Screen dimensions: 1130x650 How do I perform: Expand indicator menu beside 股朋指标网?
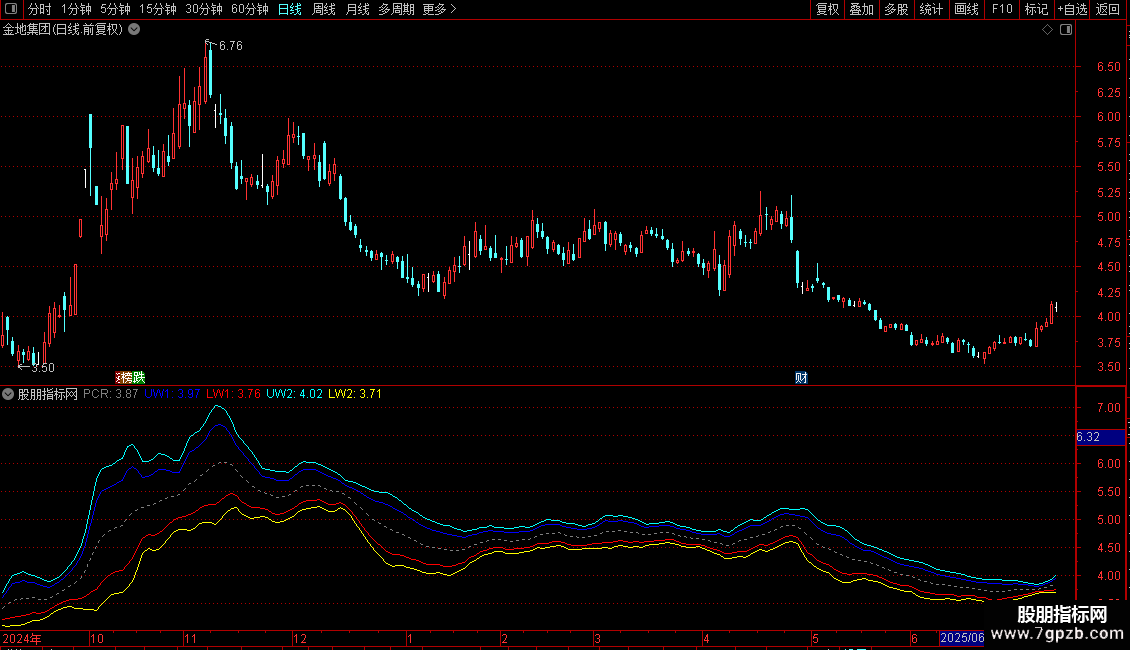click(8, 394)
